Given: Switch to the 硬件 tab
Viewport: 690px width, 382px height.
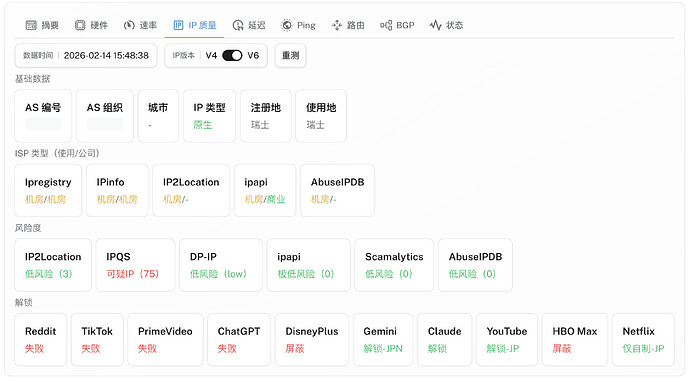Looking at the screenshot, I should (x=91, y=25).
